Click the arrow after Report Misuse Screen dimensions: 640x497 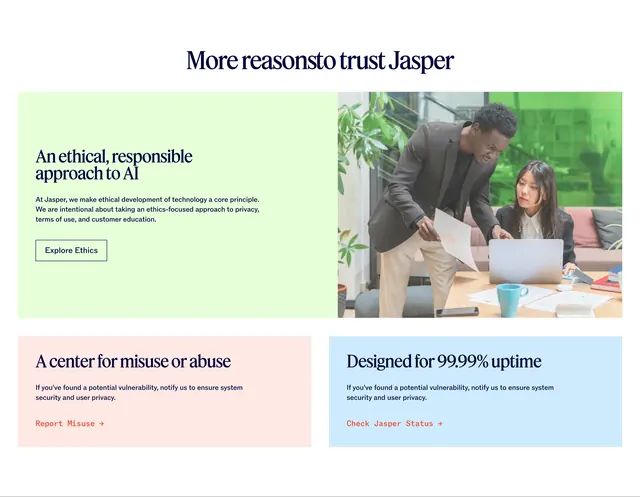101,424
